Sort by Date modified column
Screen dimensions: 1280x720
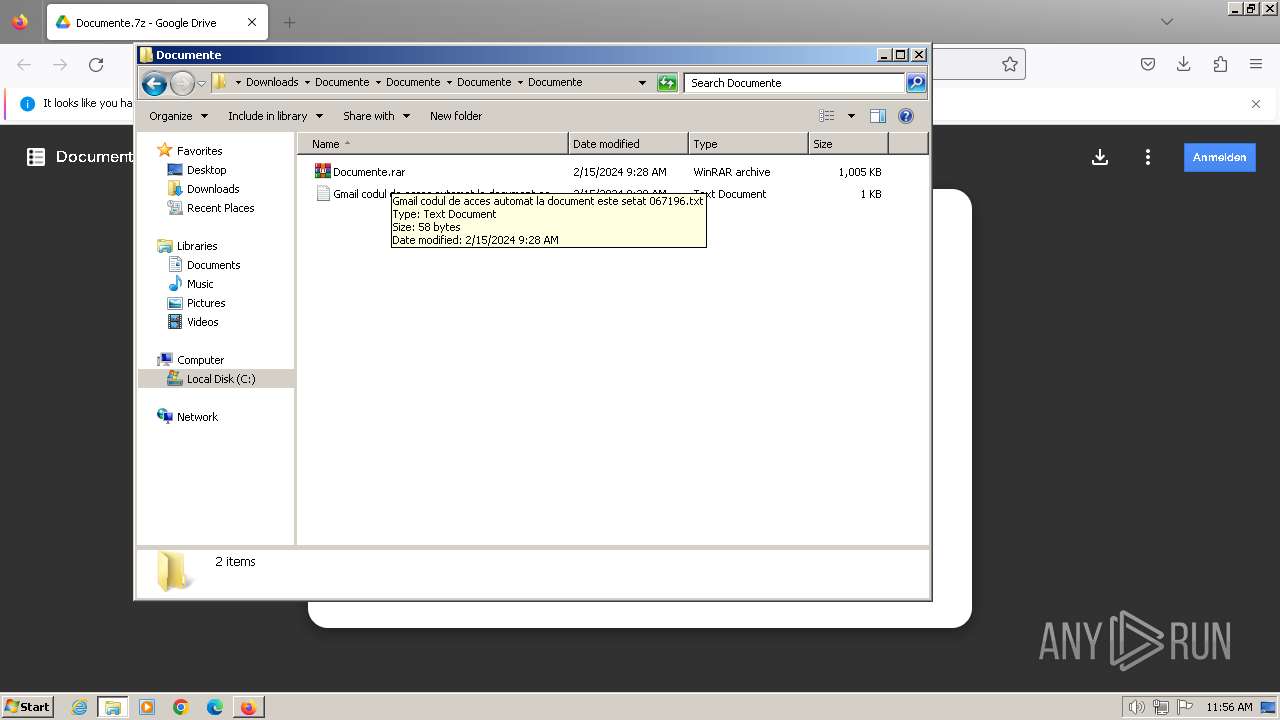tap(628, 144)
